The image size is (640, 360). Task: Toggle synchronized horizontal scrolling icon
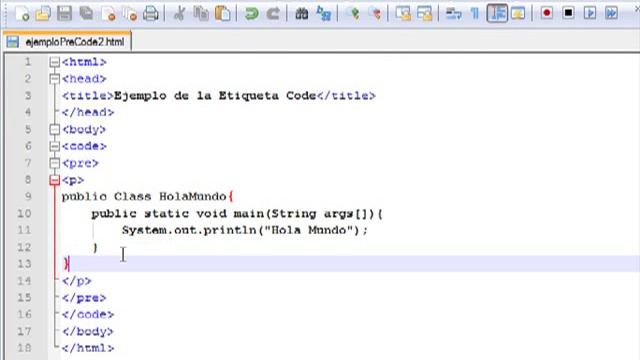click(424, 13)
